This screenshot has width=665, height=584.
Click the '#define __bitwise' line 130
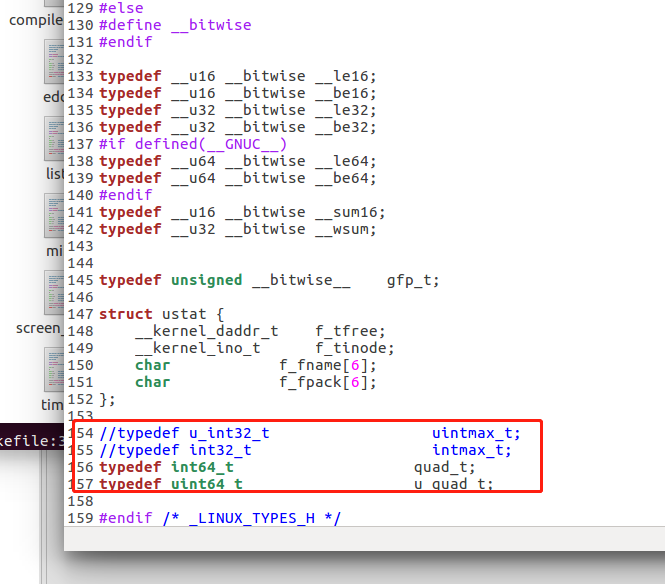point(175,25)
